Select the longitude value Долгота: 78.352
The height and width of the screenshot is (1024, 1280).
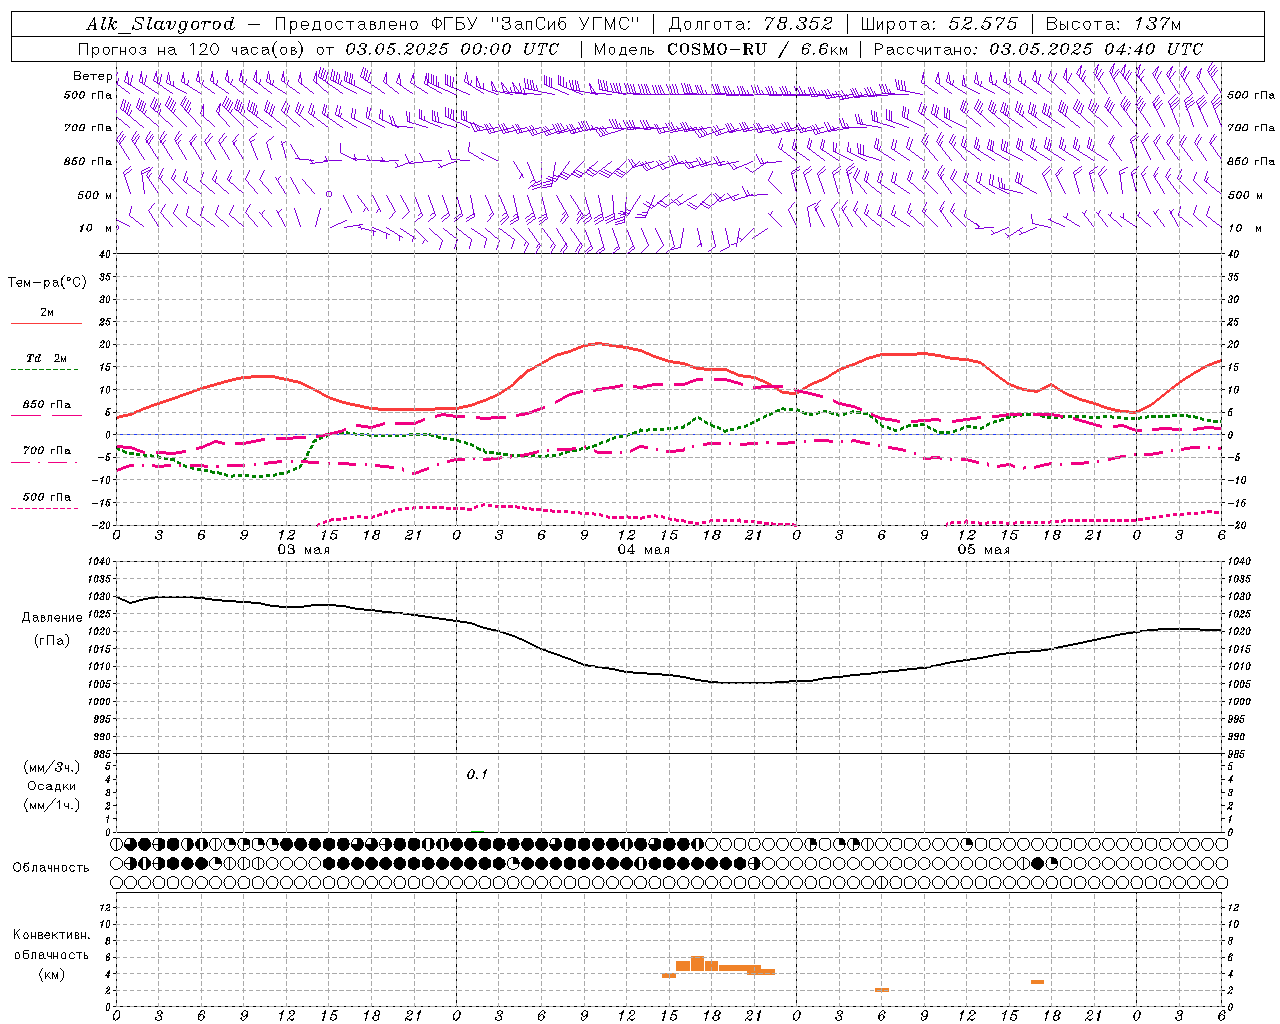click(x=749, y=24)
